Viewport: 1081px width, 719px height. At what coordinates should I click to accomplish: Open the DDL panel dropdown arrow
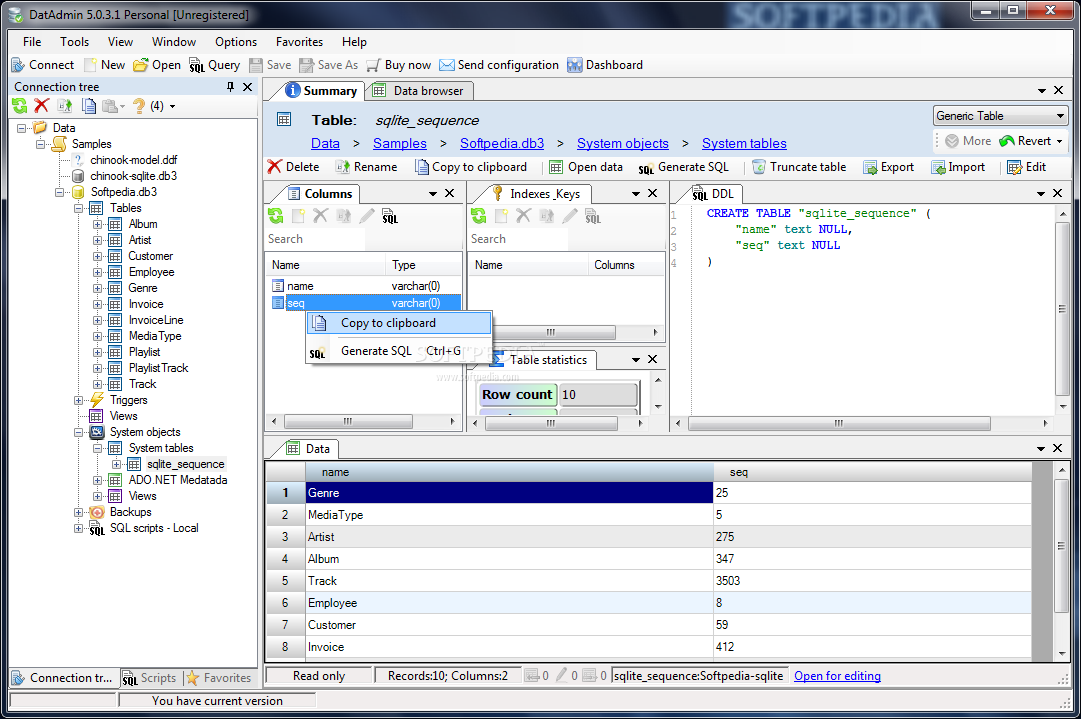[1041, 194]
